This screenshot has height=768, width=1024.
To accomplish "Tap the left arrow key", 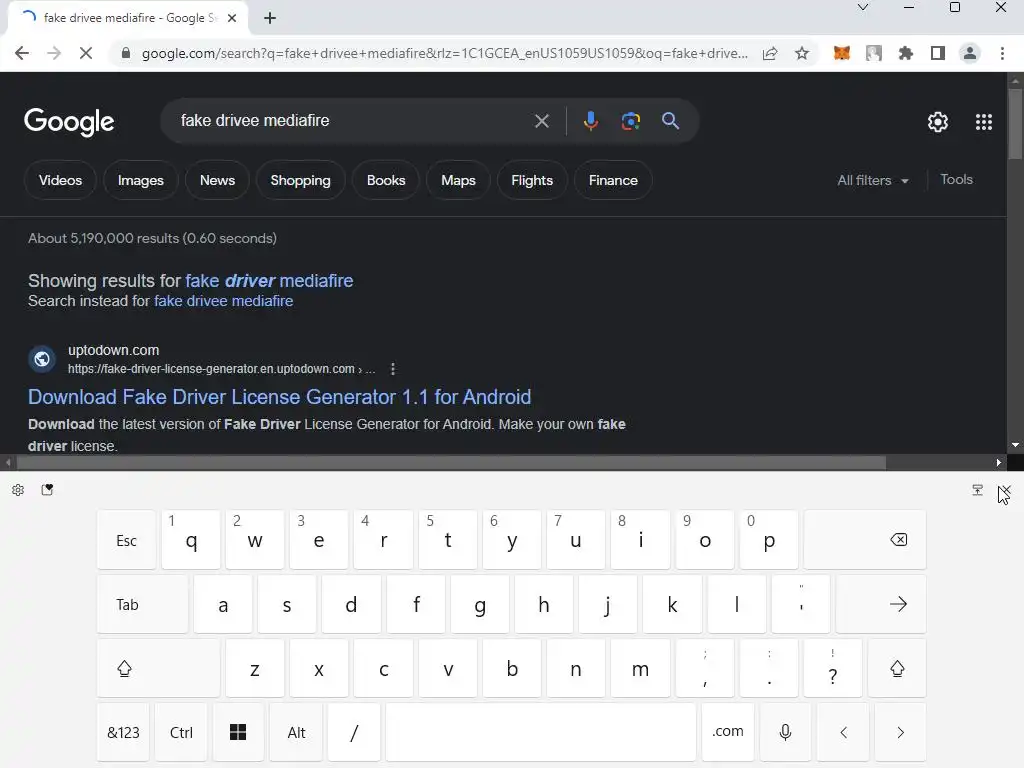I will [x=843, y=732].
